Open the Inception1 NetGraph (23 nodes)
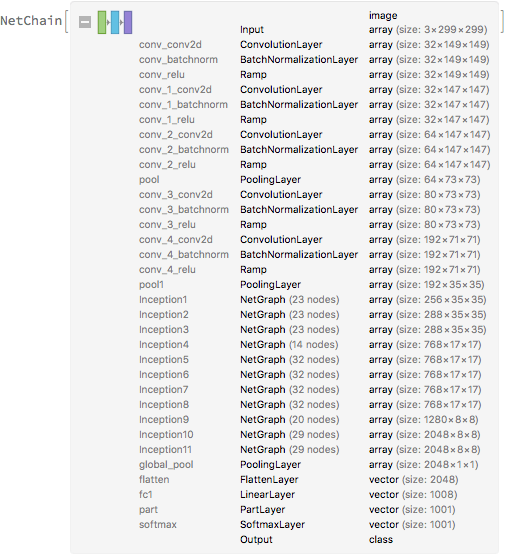507x556 pixels. click(x=289, y=300)
